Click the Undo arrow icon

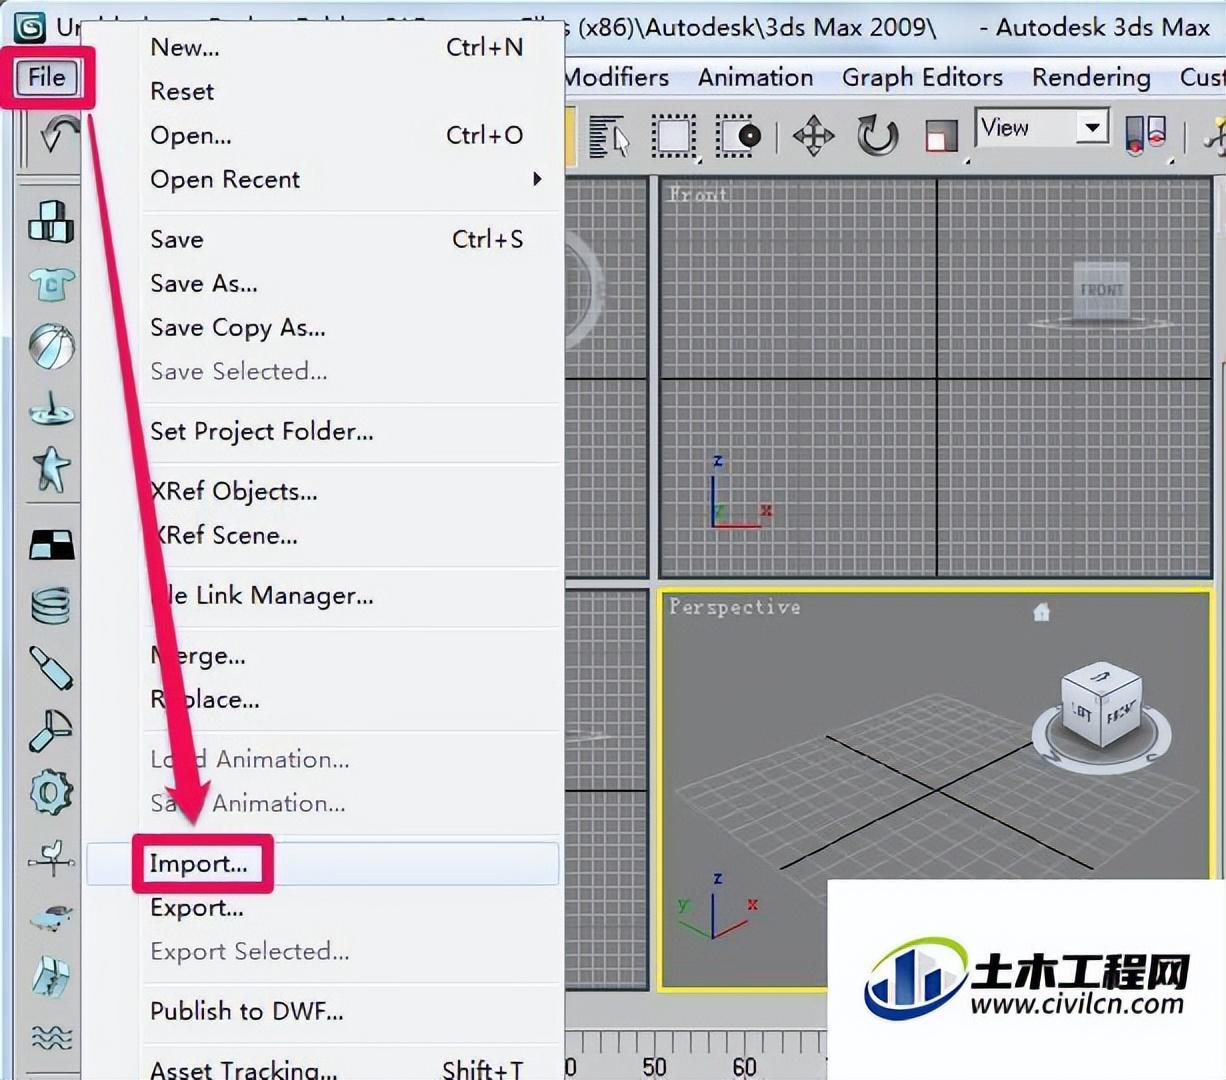point(59,134)
